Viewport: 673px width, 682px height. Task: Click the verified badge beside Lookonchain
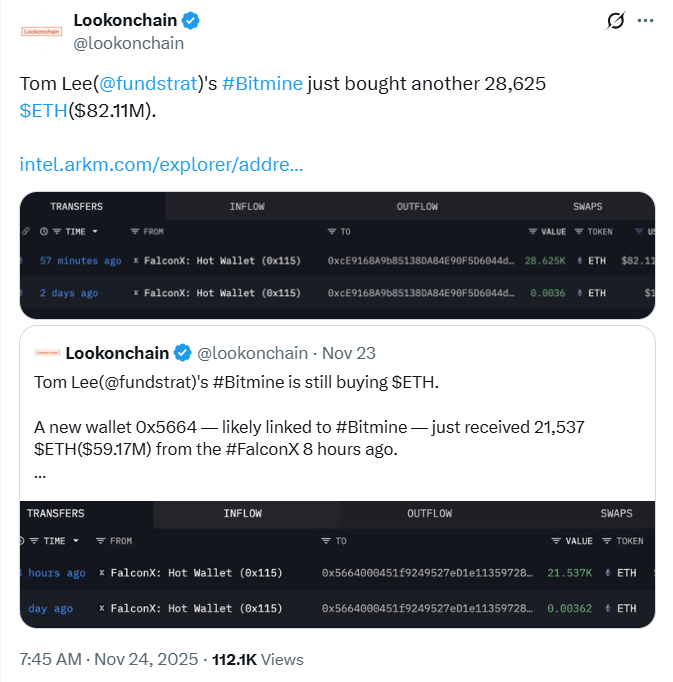pos(190,21)
